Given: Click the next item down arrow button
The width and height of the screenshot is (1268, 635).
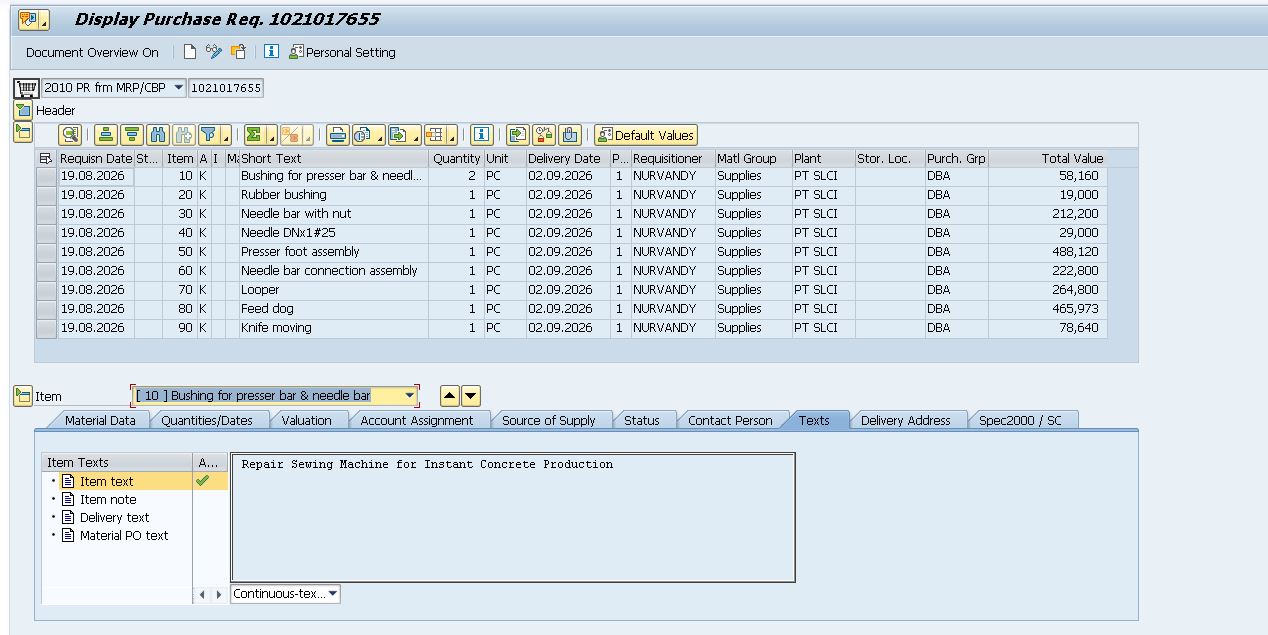Looking at the screenshot, I should 471,396.
